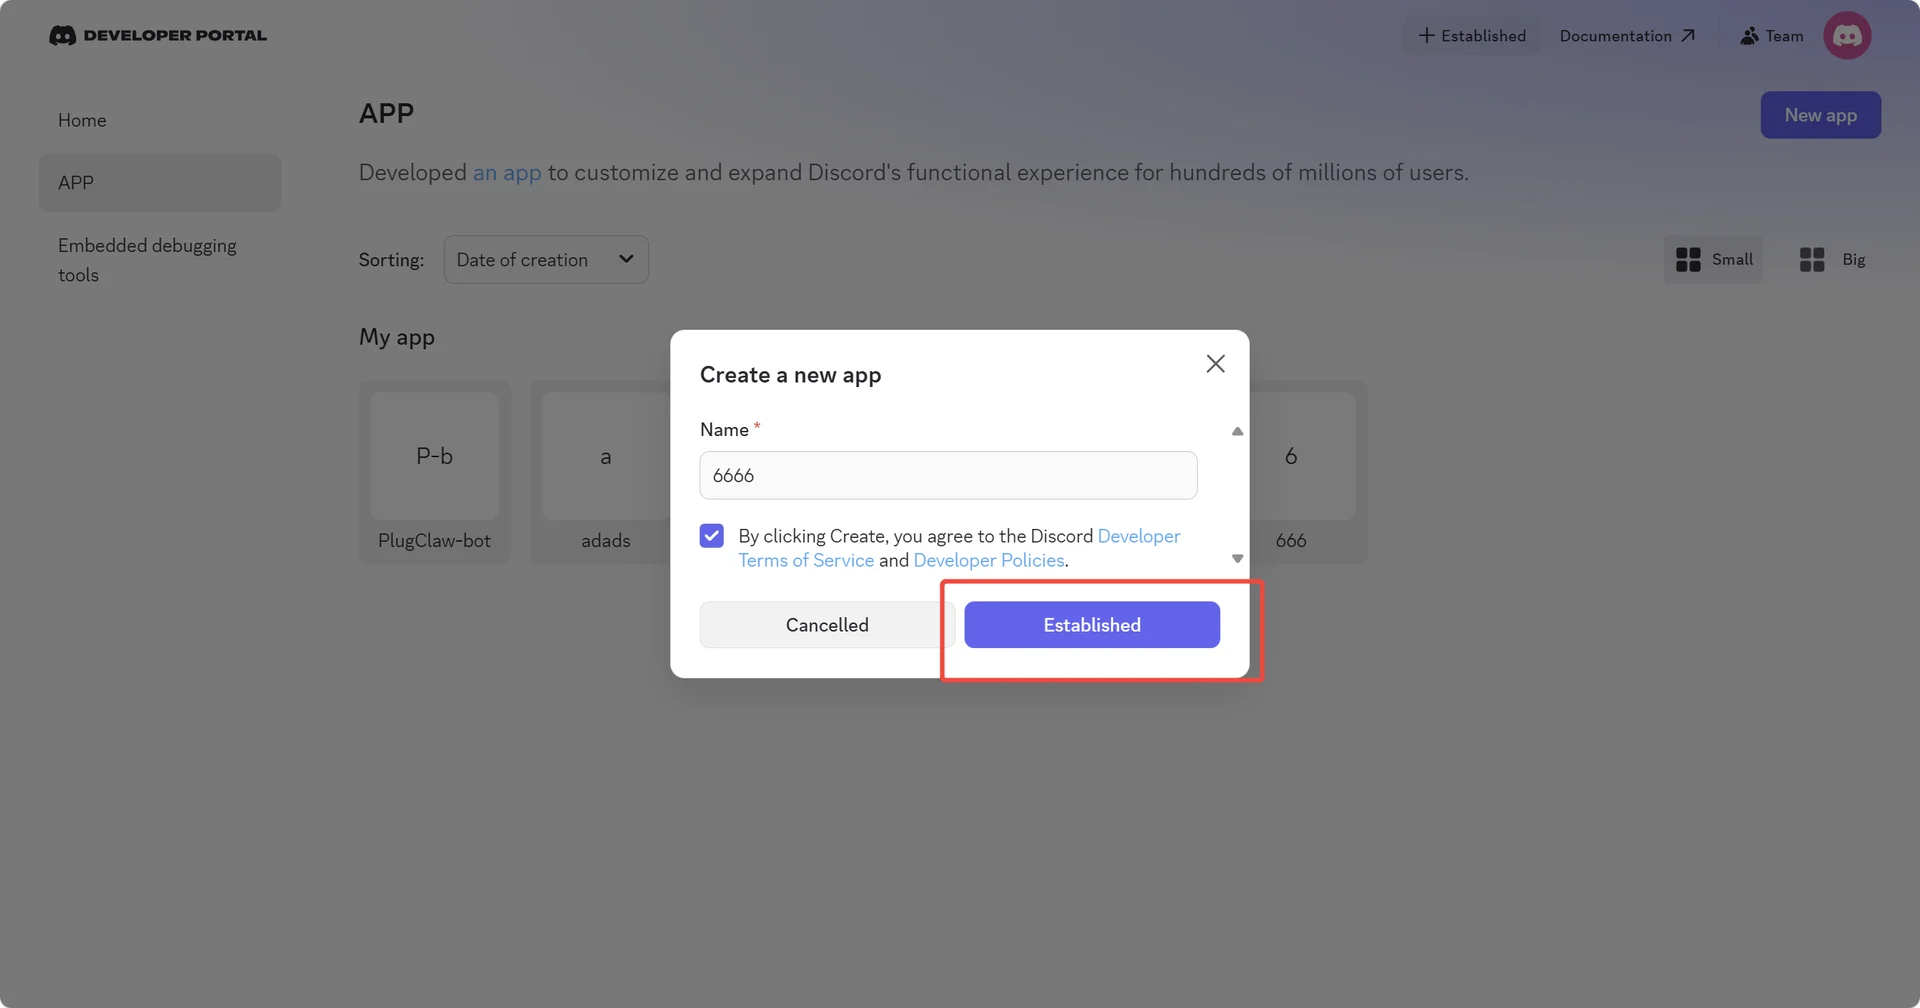This screenshot has width=1920, height=1008.
Task: Select APP in the sidebar
Action: coord(160,183)
